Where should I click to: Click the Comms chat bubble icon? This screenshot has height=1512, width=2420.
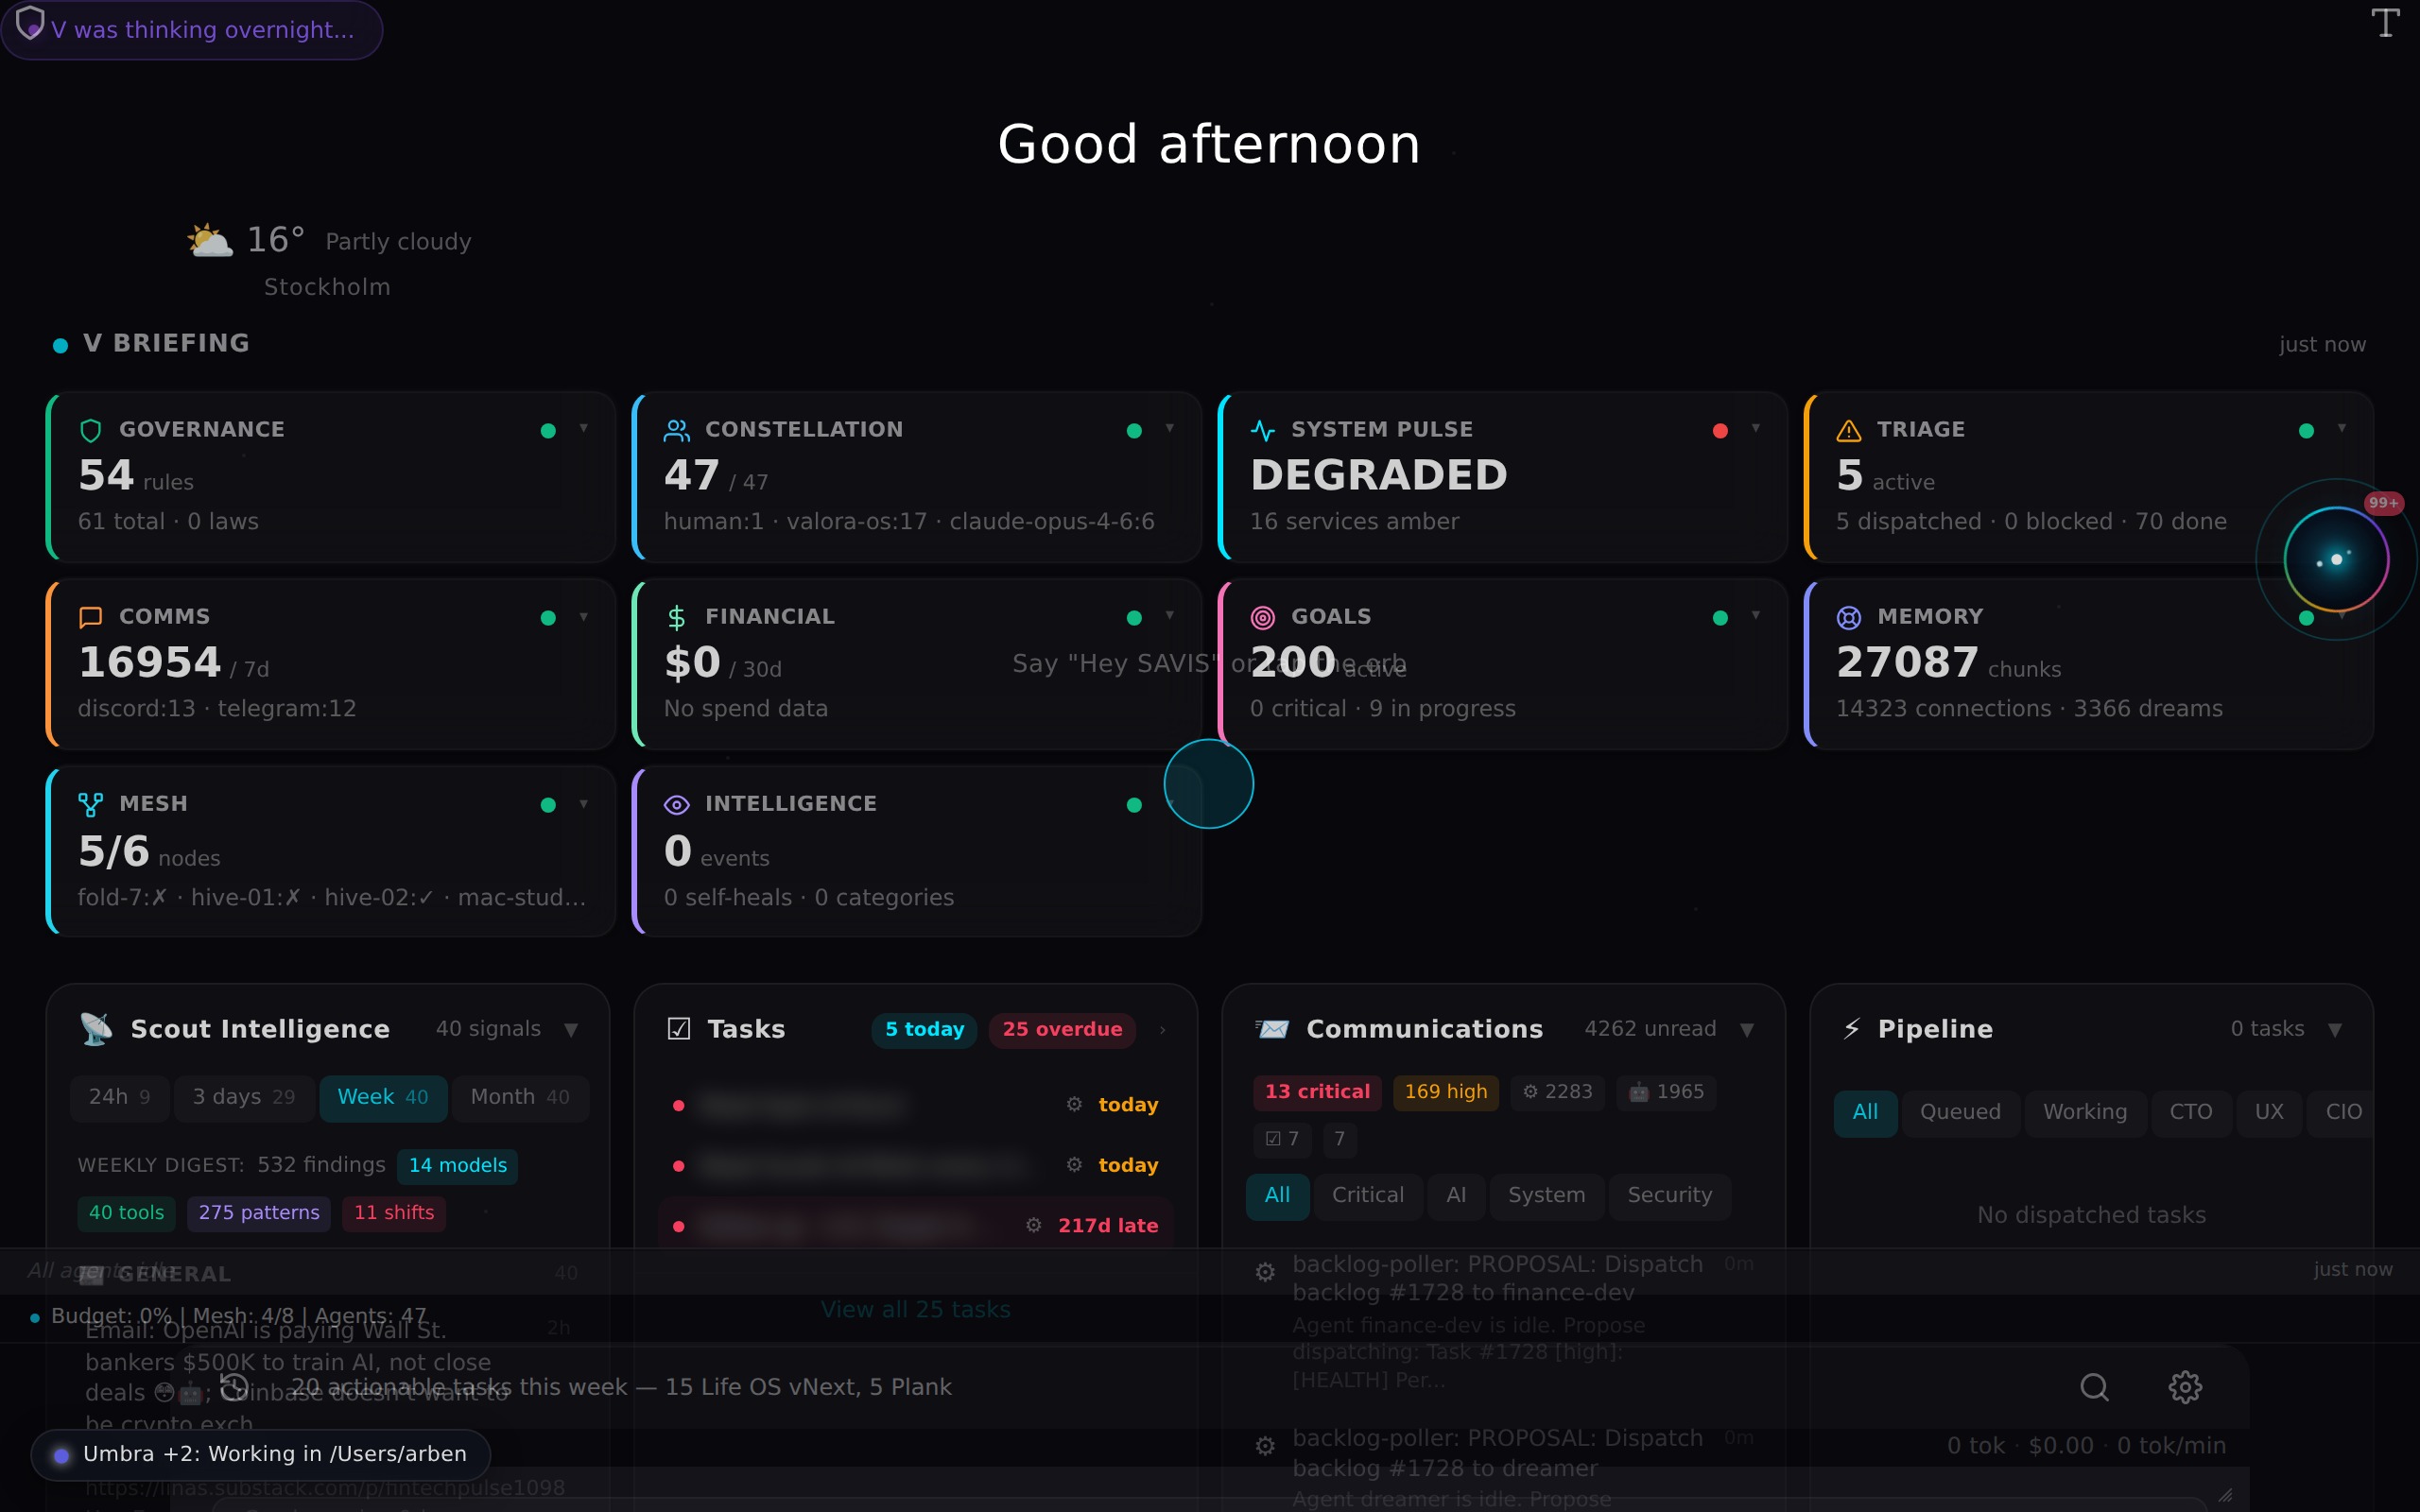(x=91, y=617)
